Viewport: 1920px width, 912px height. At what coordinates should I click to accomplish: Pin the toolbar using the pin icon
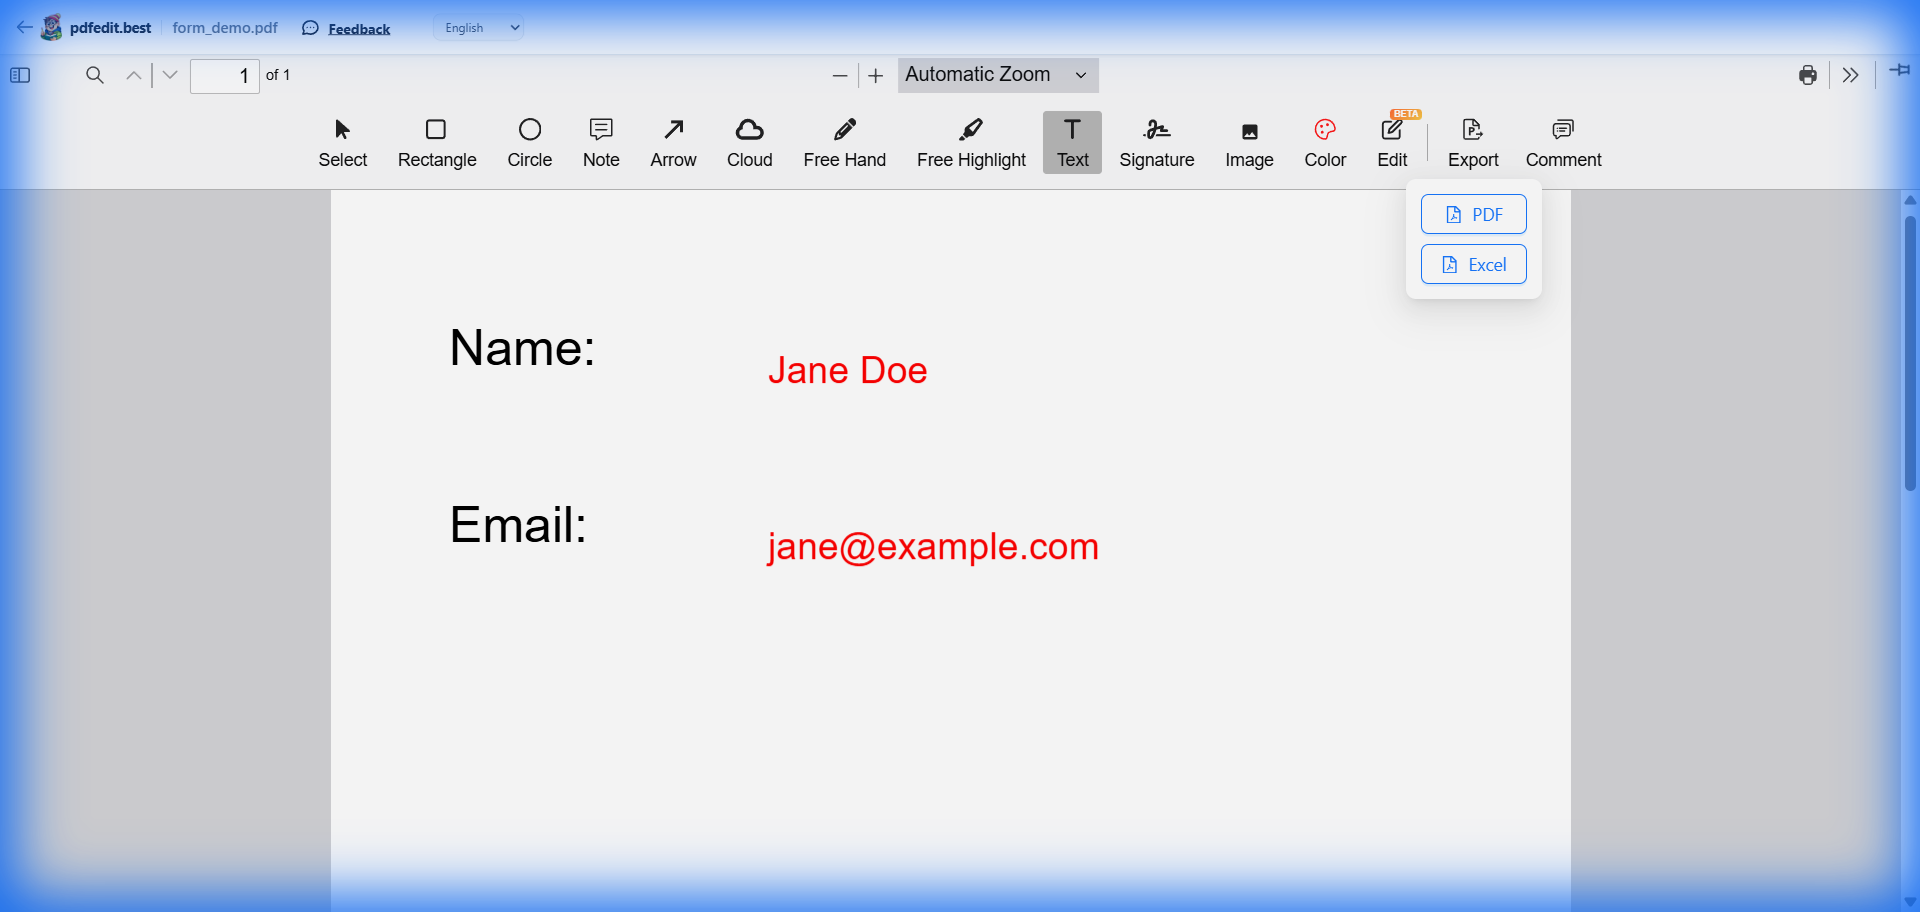click(x=1899, y=71)
